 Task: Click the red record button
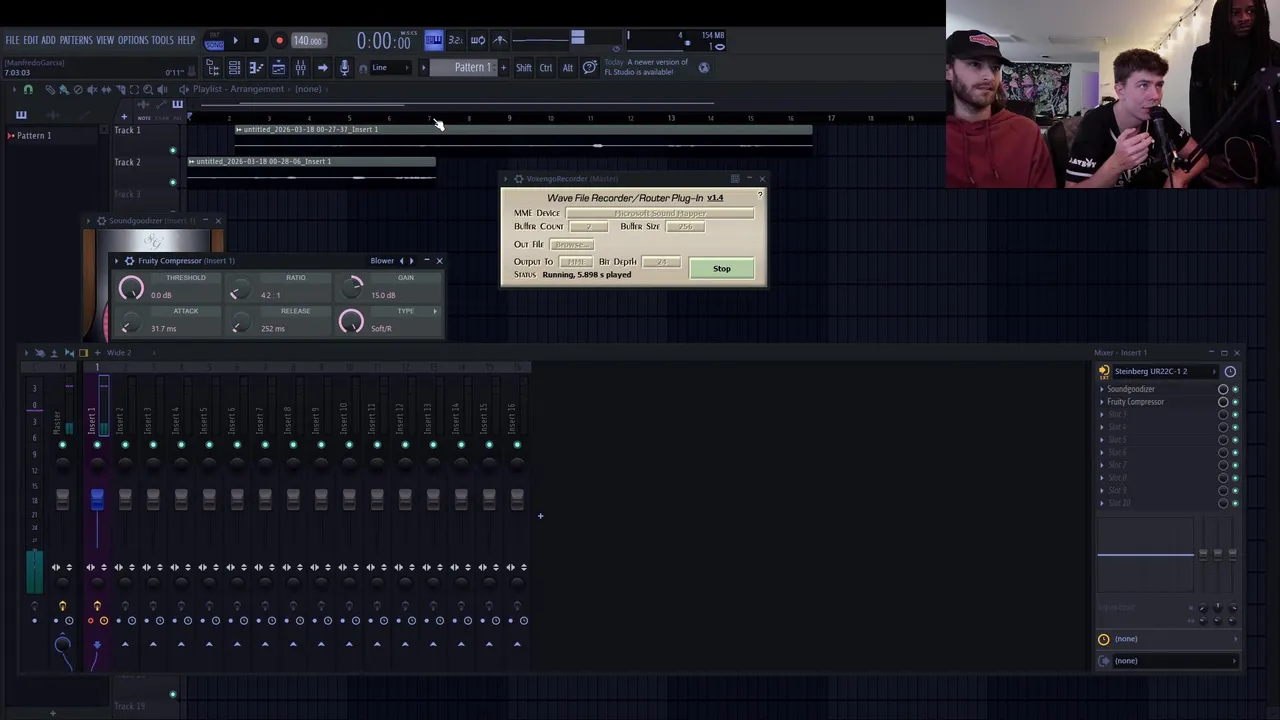pos(279,41)
